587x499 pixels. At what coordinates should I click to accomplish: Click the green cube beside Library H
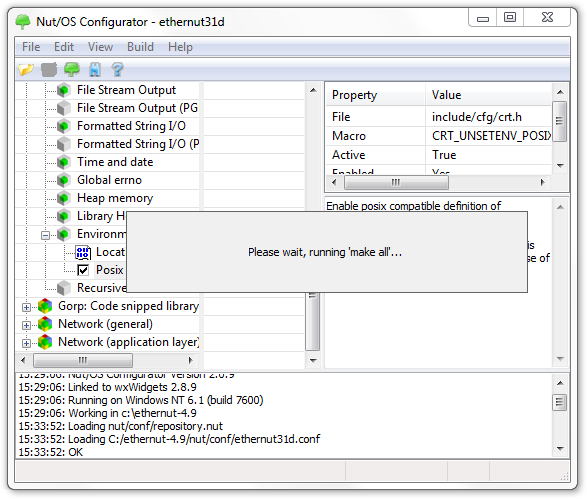(x=64, y=216)
